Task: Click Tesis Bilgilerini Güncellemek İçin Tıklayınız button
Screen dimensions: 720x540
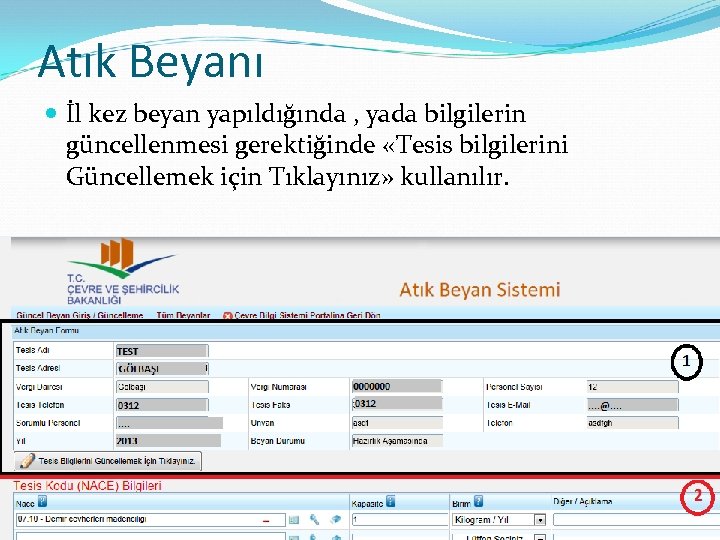Action: click(x=108, y=461)
